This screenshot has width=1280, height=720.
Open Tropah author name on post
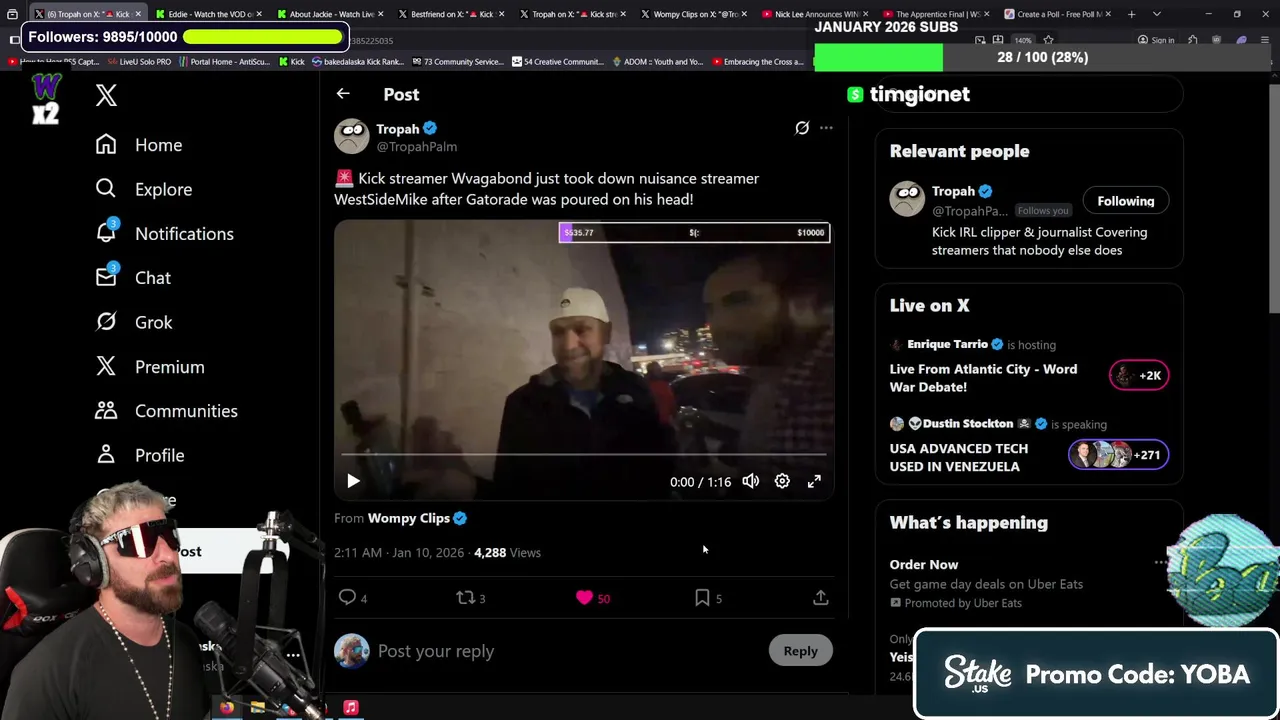pyautogui.click(x=398, y=129)
